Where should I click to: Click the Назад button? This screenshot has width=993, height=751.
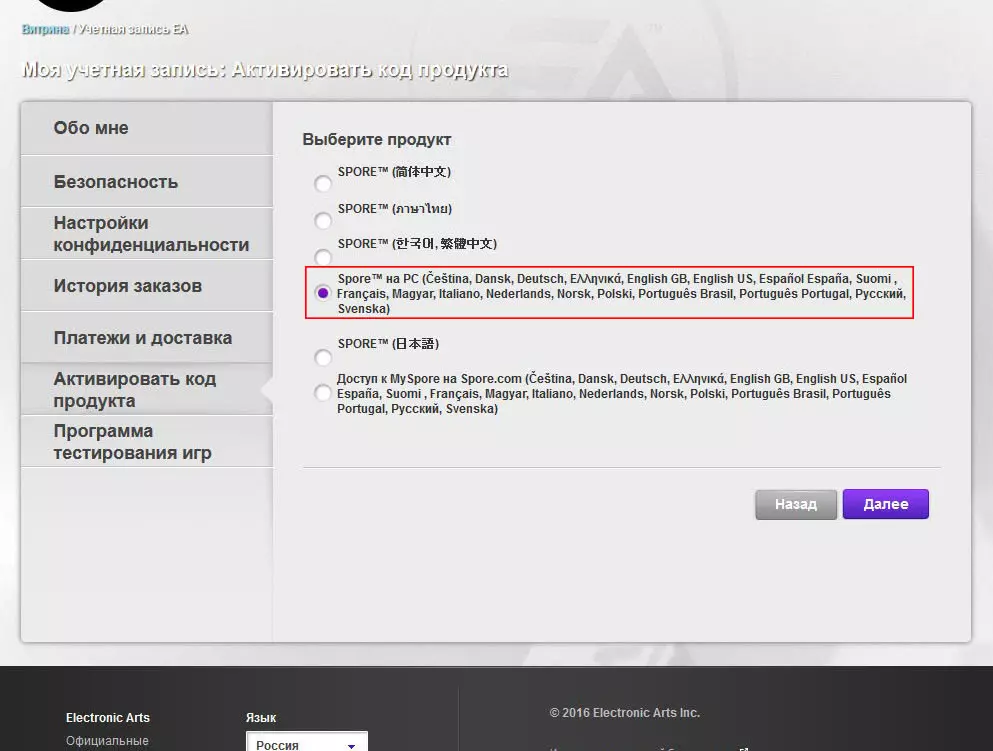pyautogui.click(x=795, y=504)
